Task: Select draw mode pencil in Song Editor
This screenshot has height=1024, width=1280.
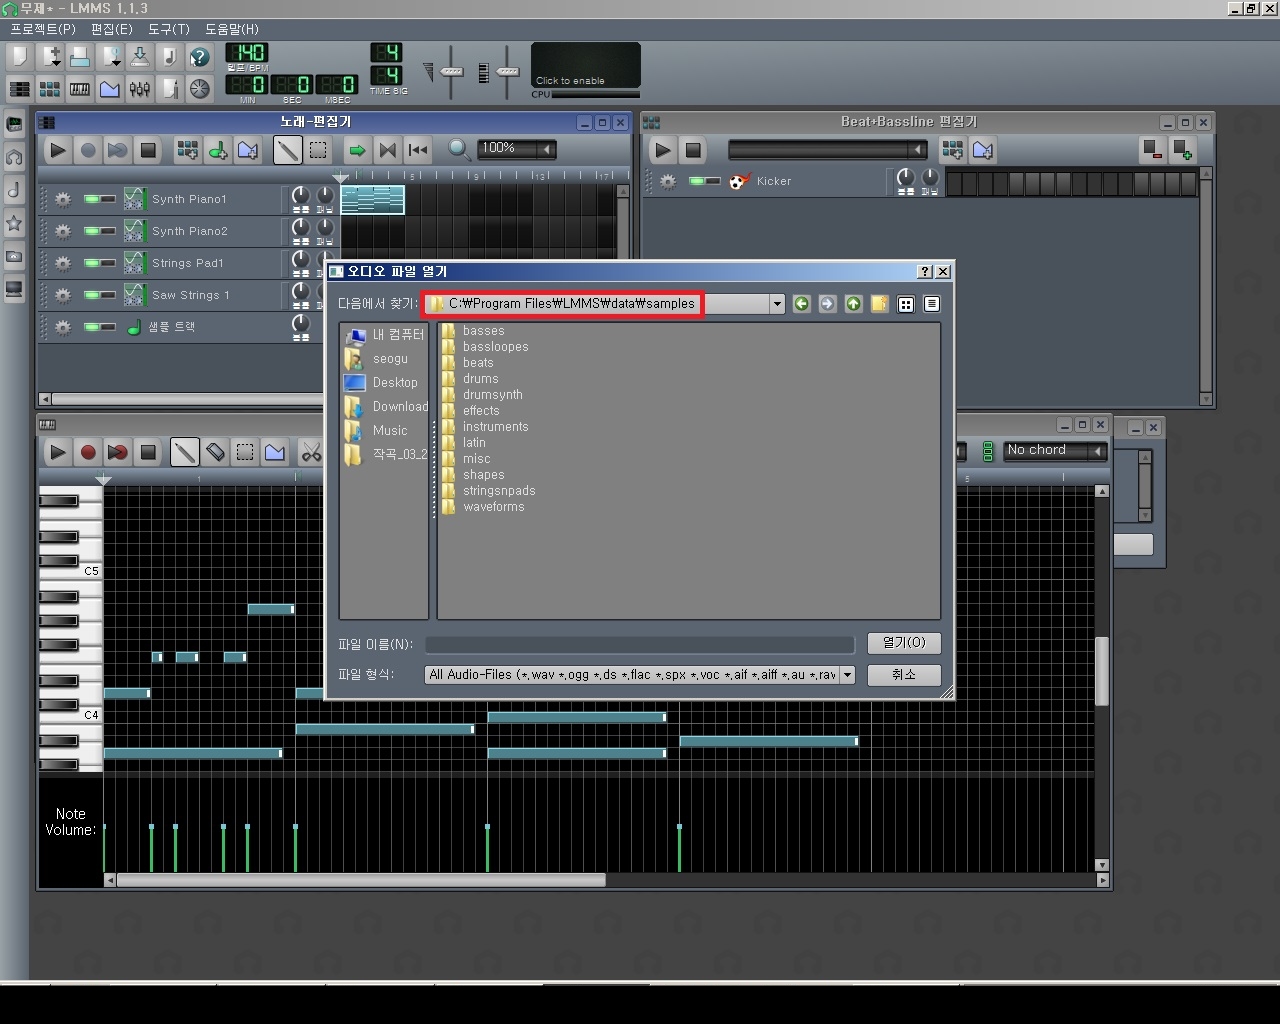Action: pos(287,150)
